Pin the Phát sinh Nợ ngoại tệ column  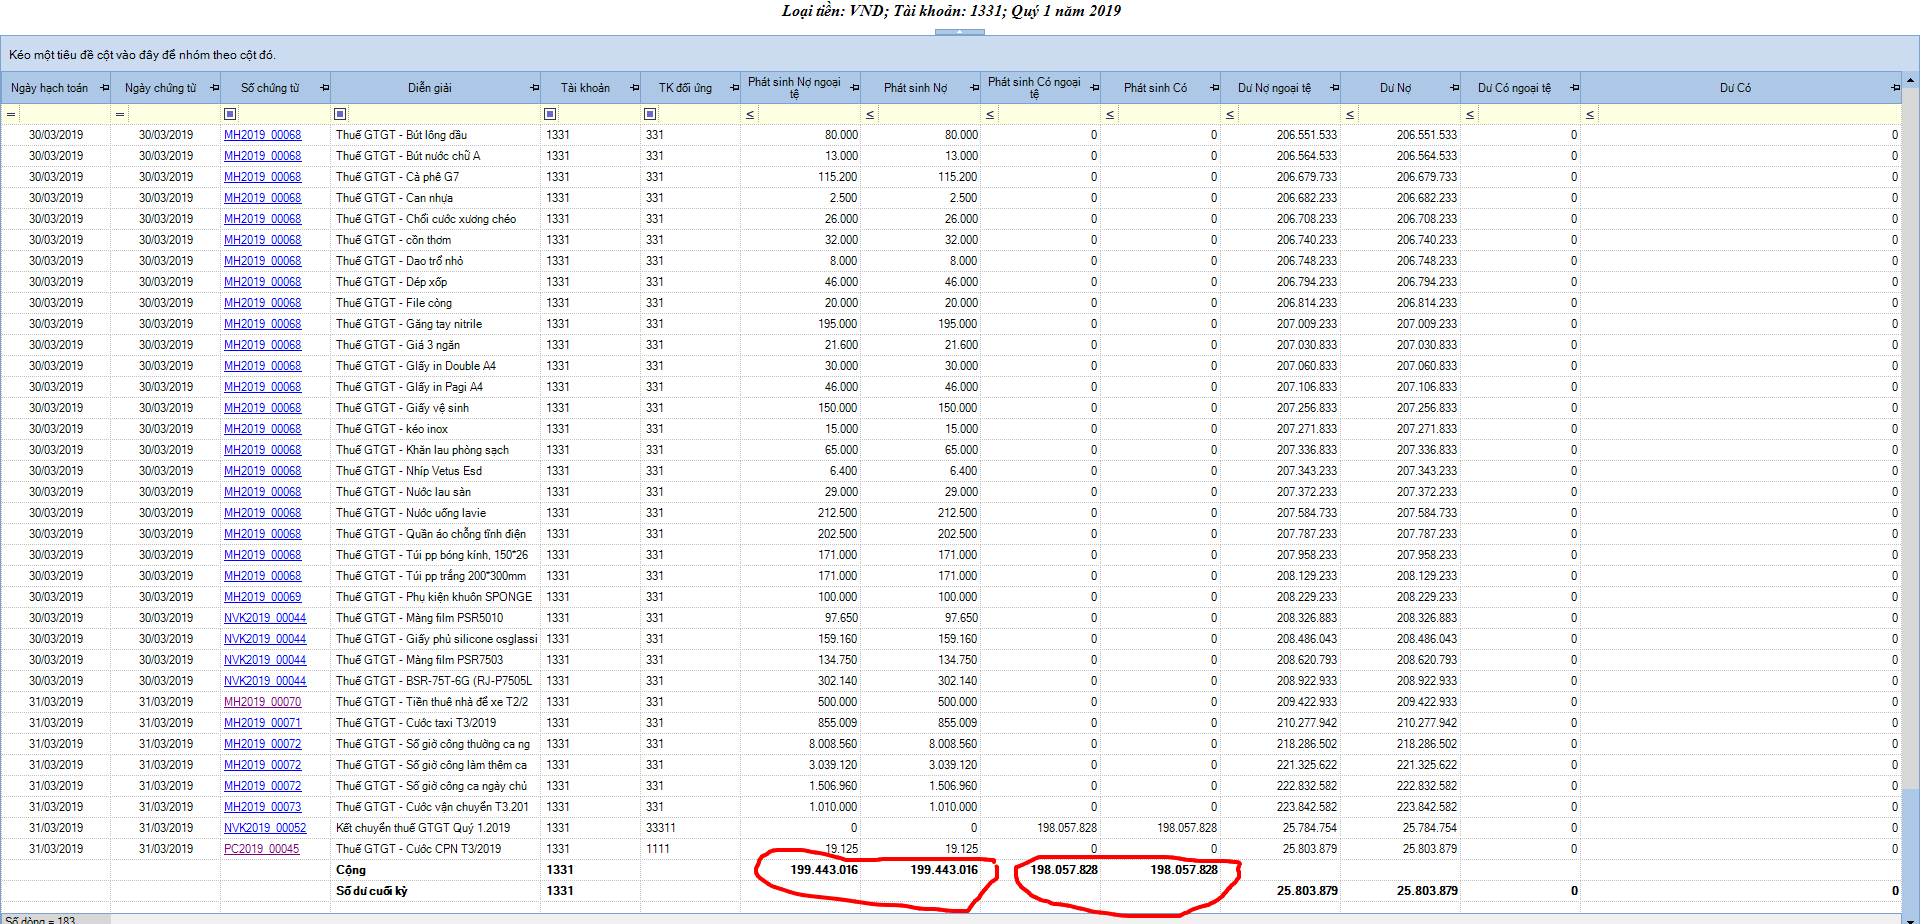(x=854, y=88)
